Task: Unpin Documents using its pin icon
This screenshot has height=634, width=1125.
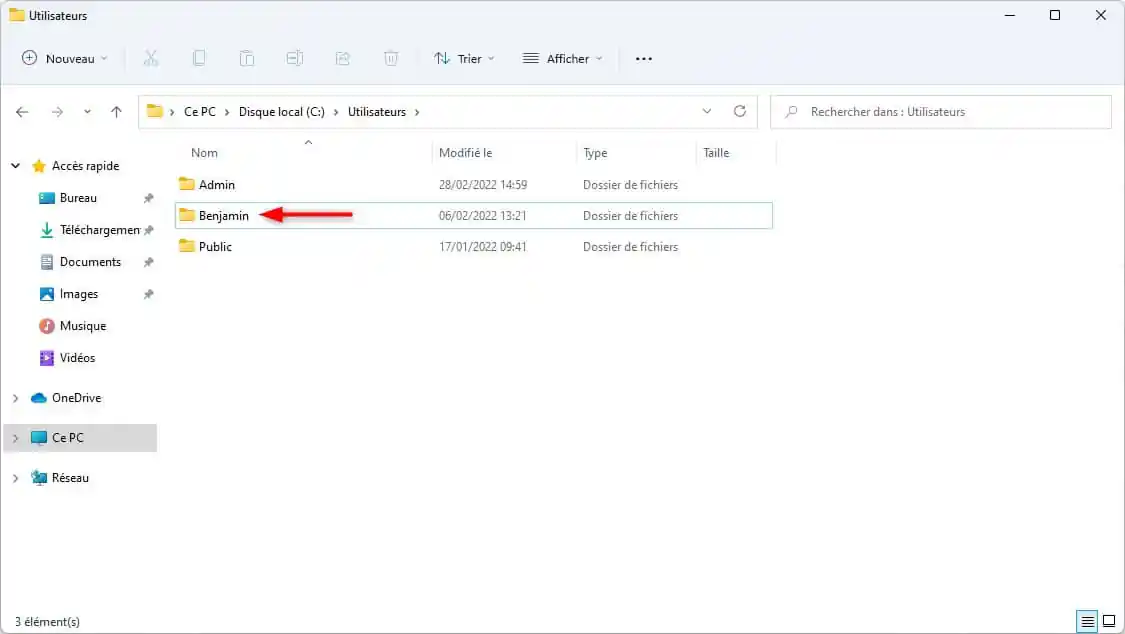Action: pos(149,262)
